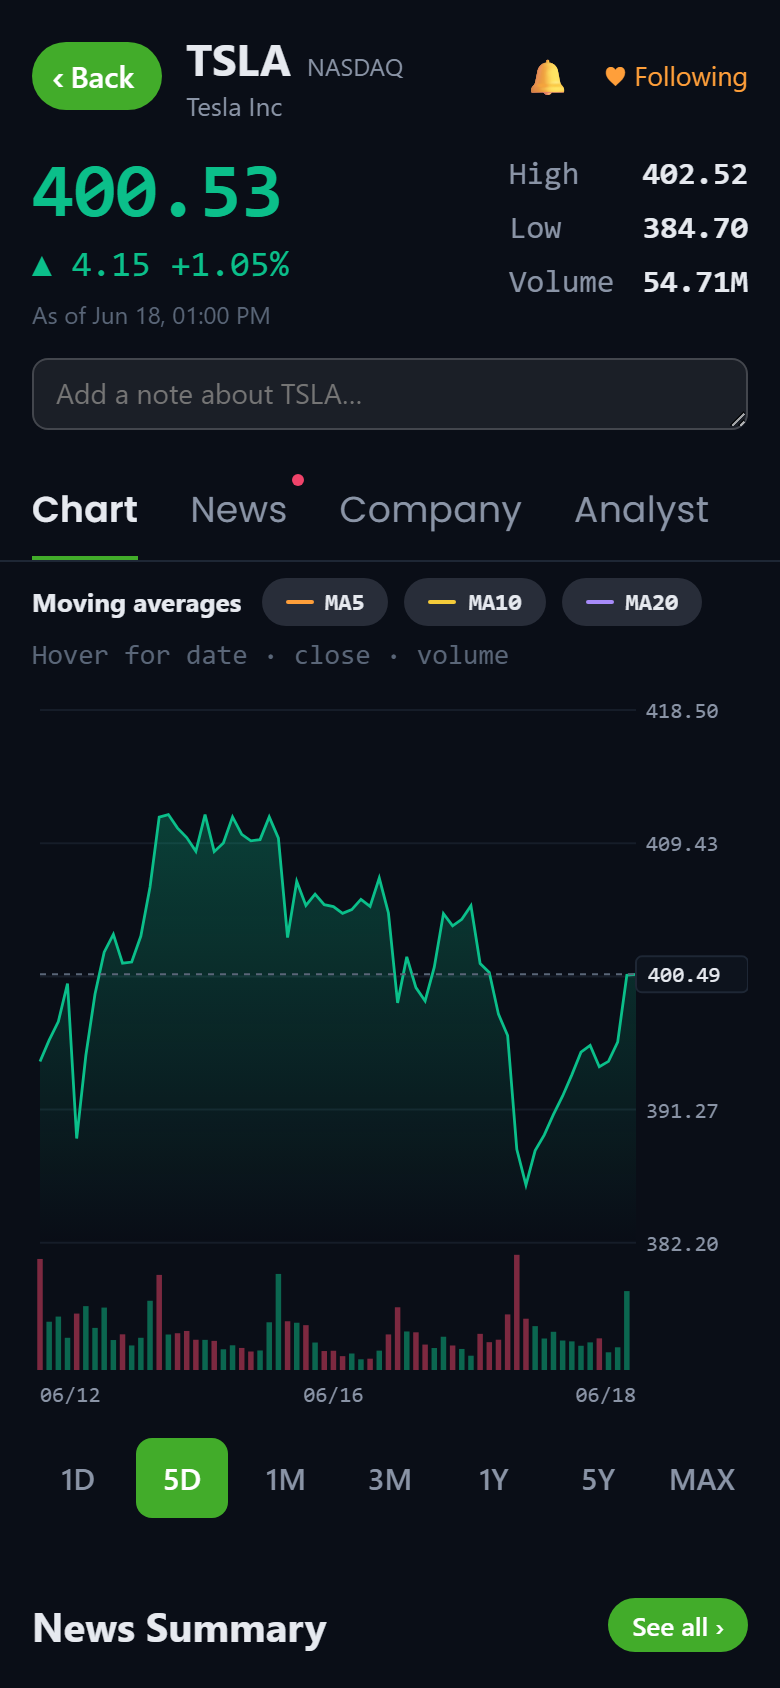This screenshot has width=780, height=1688.
Task: Click the +1.05% change value
Action: coord(230,265)
